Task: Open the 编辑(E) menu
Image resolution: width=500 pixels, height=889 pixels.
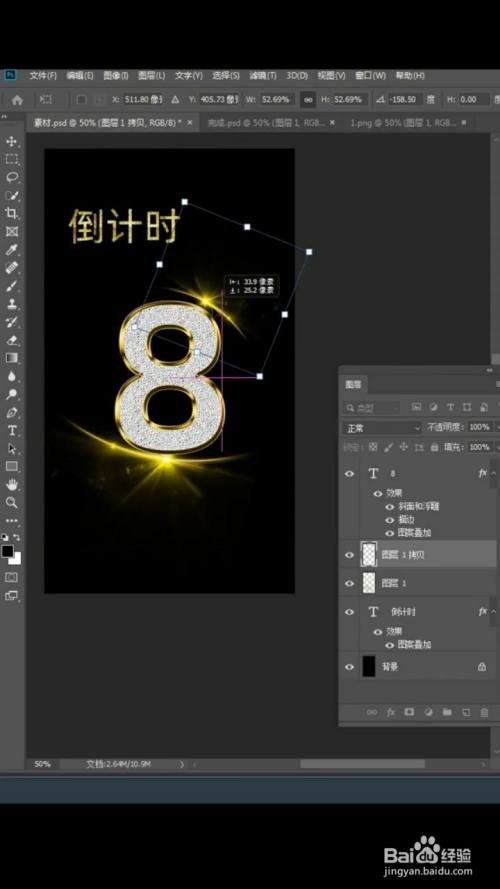Action: click(79, 75)
